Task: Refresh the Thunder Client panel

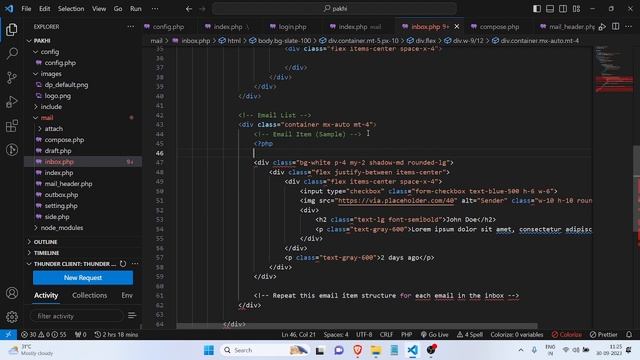Action: point(123,264)
